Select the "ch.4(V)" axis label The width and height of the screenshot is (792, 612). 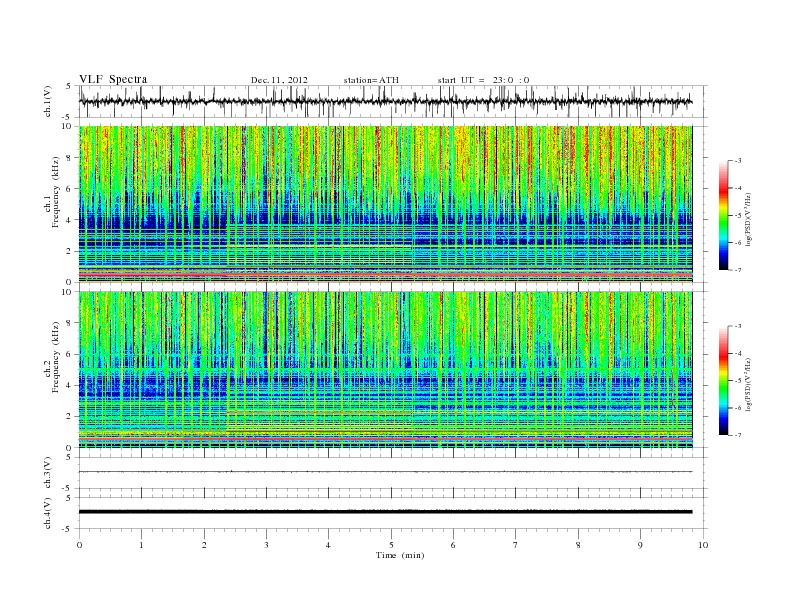coord(48,513)
